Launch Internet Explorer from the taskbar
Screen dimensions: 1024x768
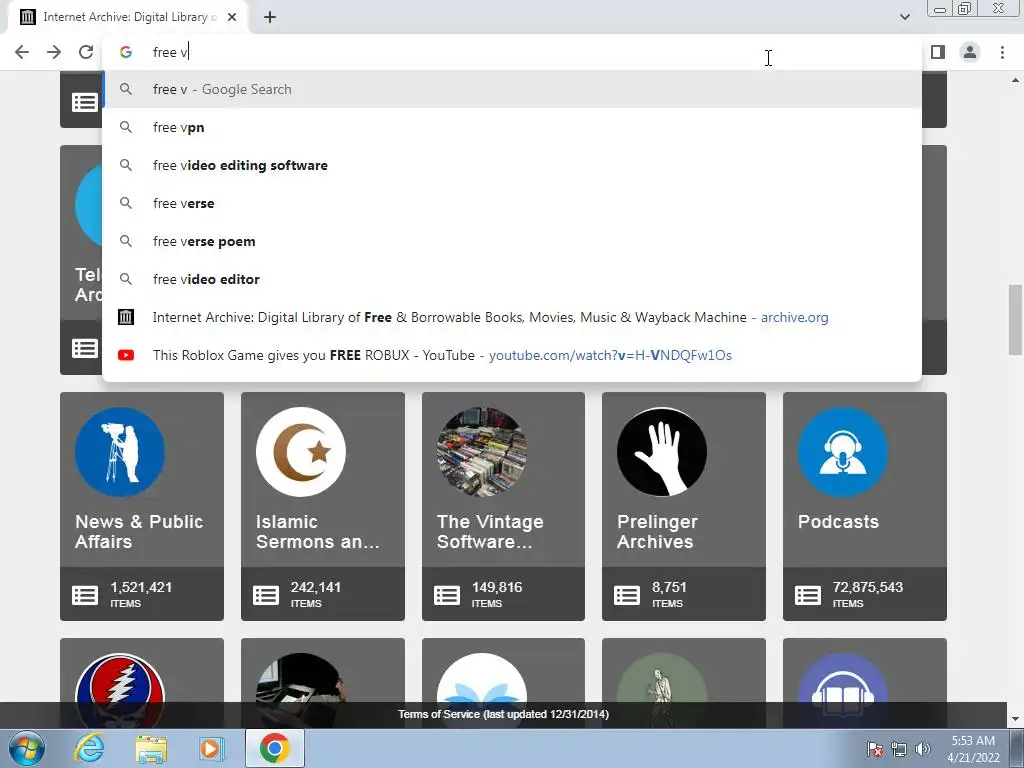89,748
